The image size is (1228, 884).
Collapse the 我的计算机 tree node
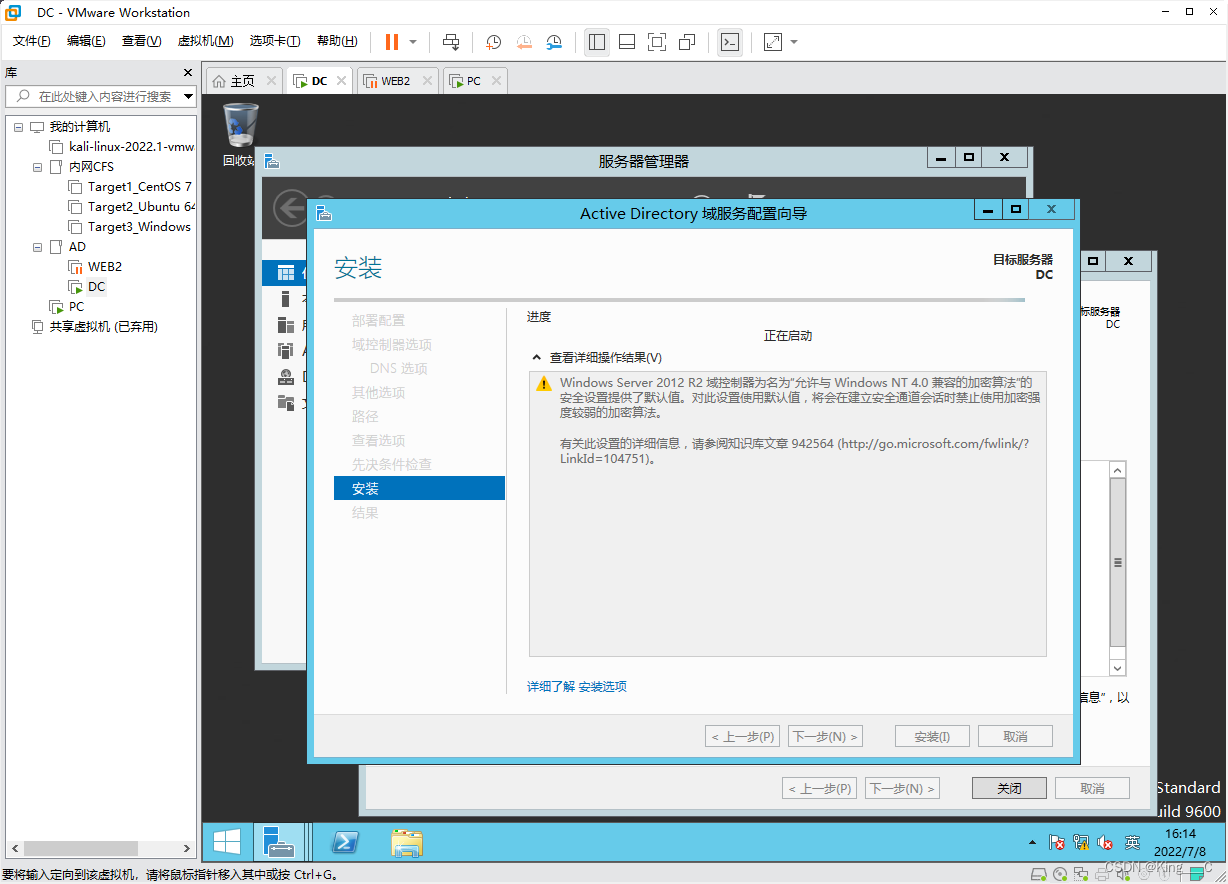(x=18, y=127)
